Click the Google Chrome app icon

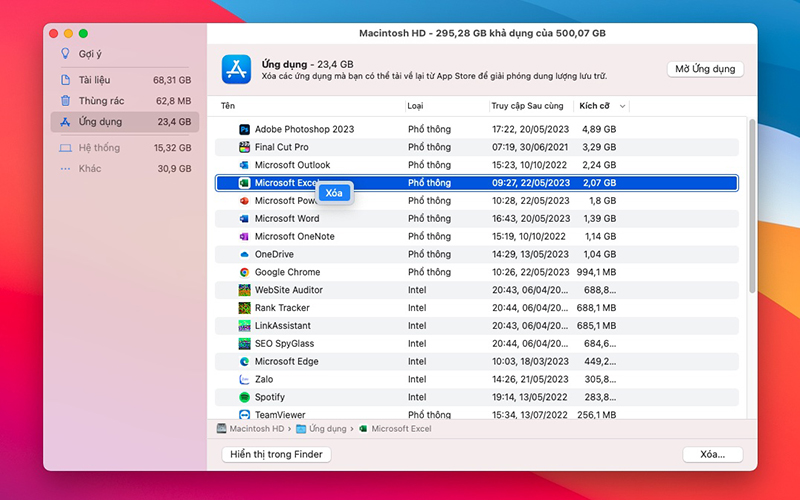point(244,272)
